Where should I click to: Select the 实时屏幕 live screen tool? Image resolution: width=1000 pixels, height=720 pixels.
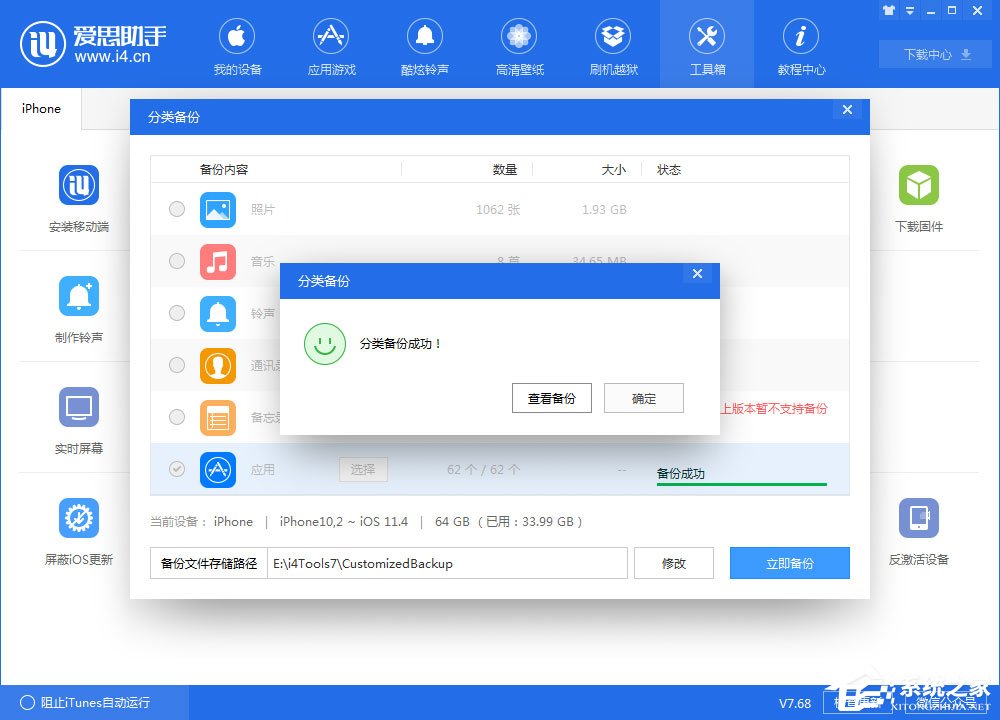click(x=79, y=418)
